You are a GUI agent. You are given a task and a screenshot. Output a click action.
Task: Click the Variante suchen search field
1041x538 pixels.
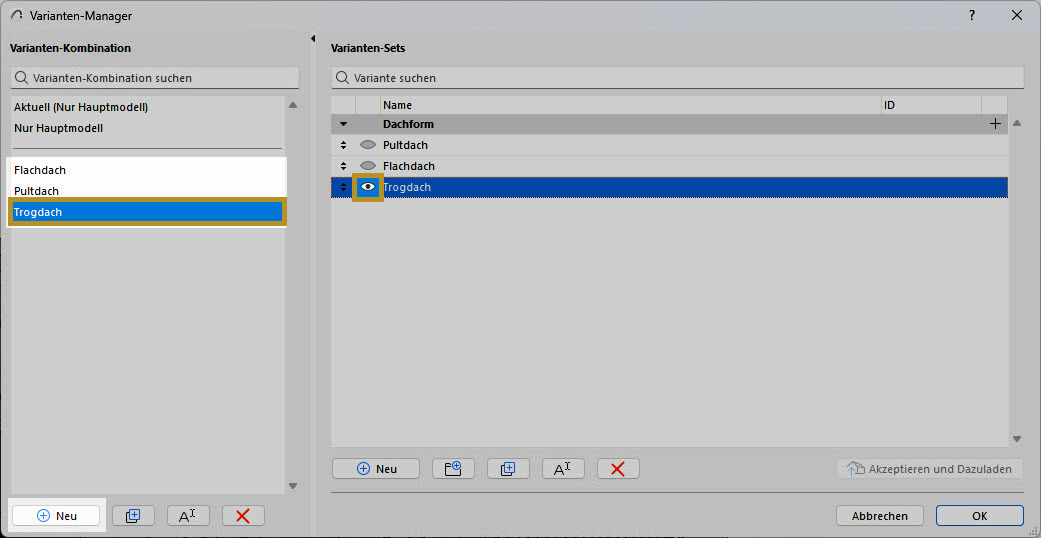point(677,78)
